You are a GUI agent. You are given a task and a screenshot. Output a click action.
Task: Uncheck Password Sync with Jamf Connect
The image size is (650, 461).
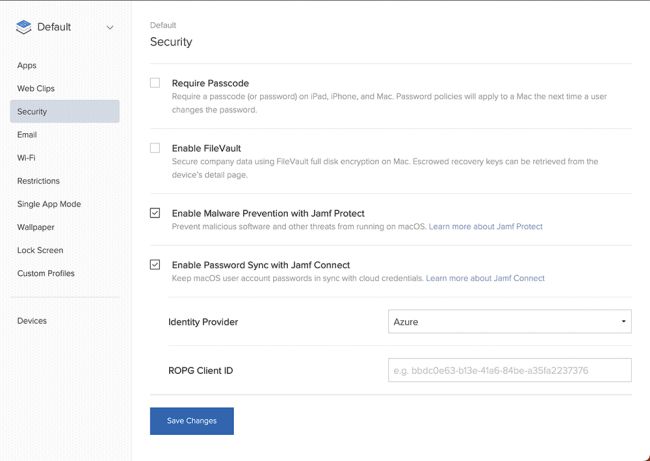(x=155, y=264)
